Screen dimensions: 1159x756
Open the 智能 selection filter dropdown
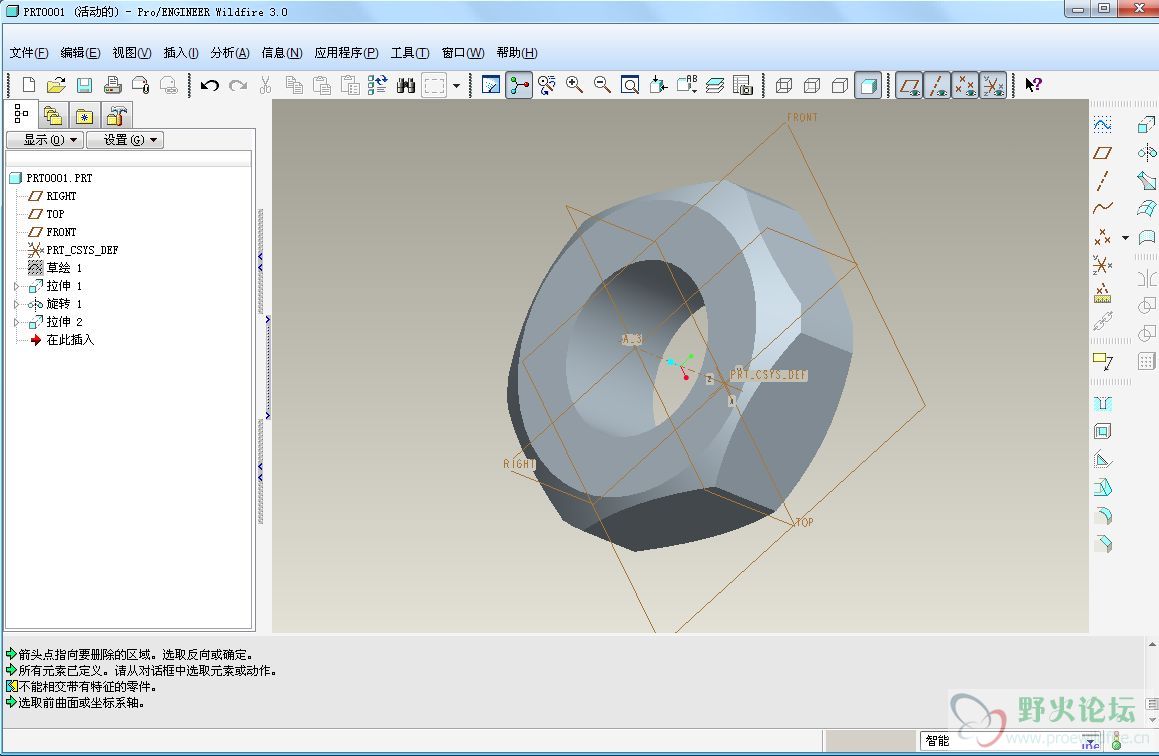pos(1090,740)
